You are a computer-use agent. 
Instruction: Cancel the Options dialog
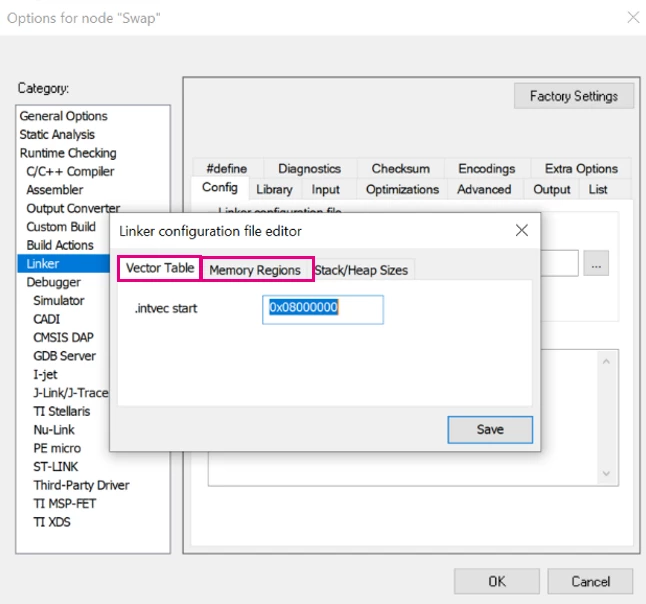(x=590, y=581)
